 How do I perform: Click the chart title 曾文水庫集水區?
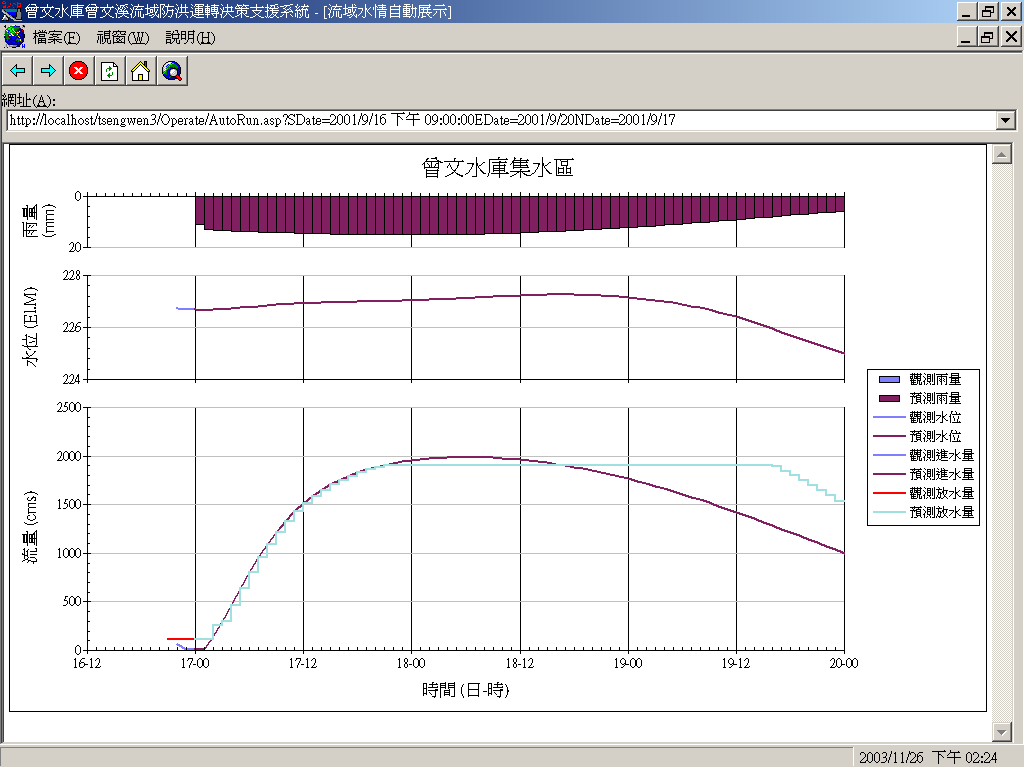(x=498, y=168)
